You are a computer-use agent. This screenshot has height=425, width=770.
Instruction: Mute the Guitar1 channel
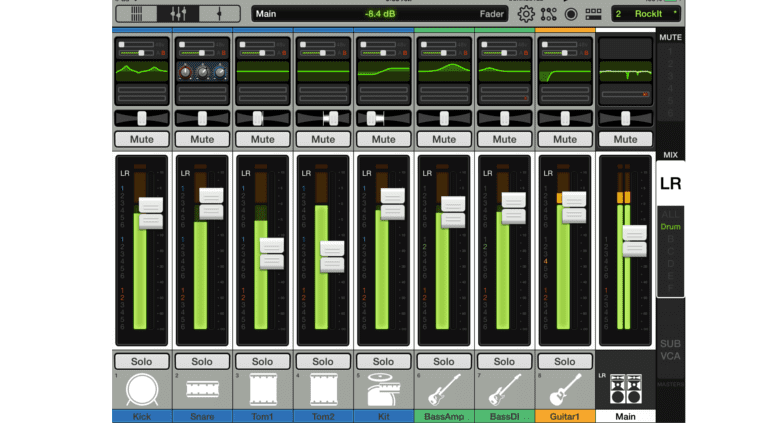[x=565, y=139]
